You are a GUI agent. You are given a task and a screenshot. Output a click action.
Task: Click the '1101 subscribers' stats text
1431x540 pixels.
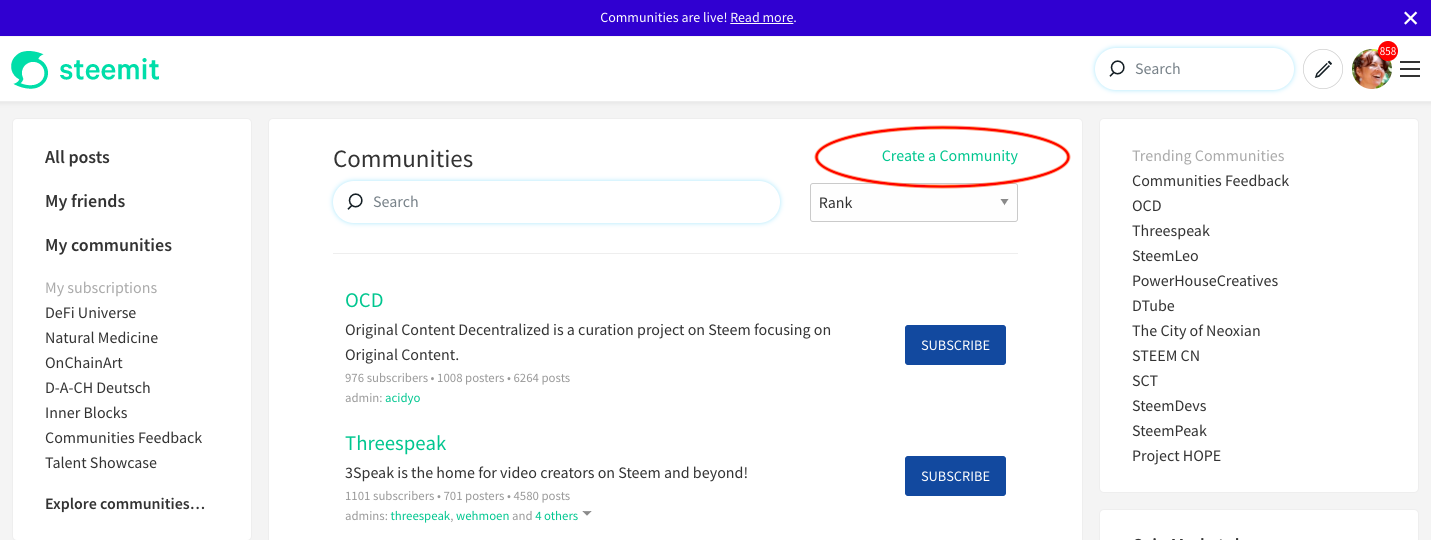pyautogui.click(x=389, y=496)
